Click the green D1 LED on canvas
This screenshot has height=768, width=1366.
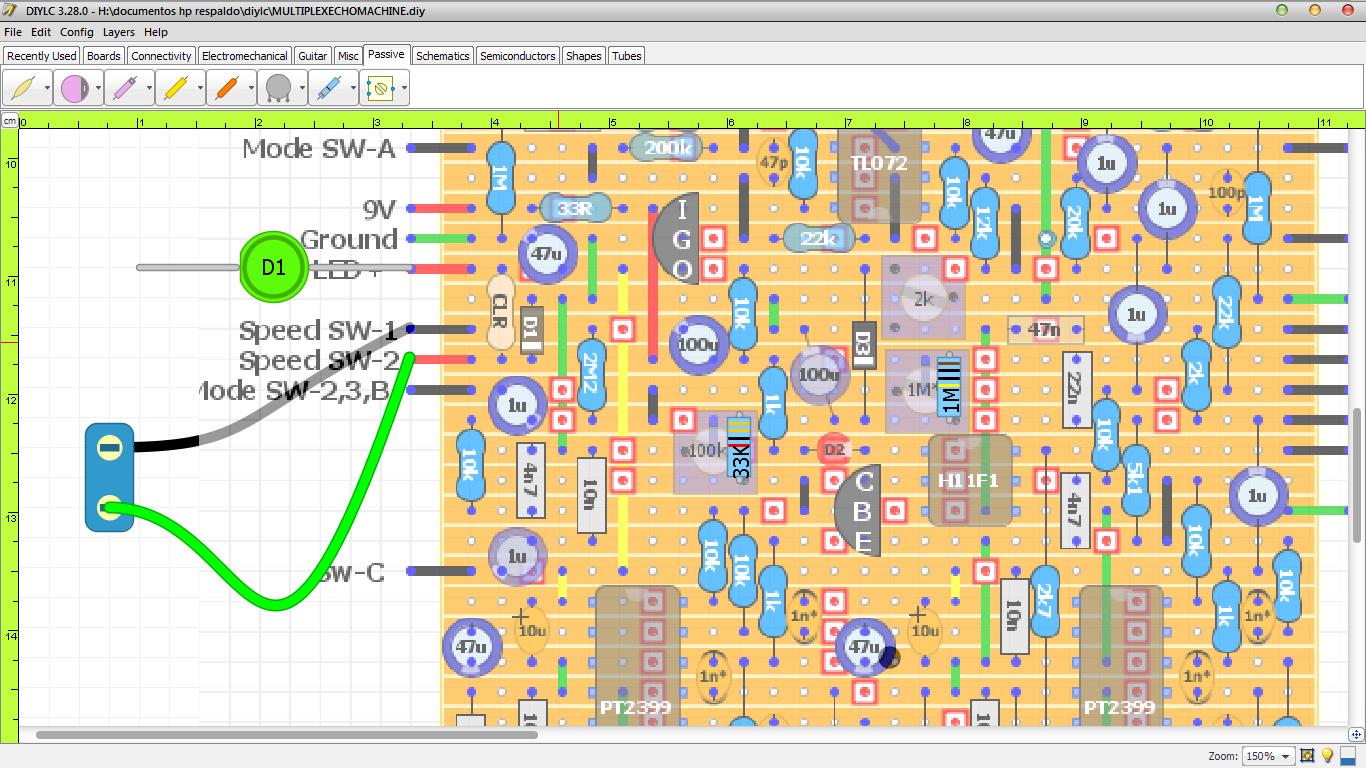click(273, 267)
